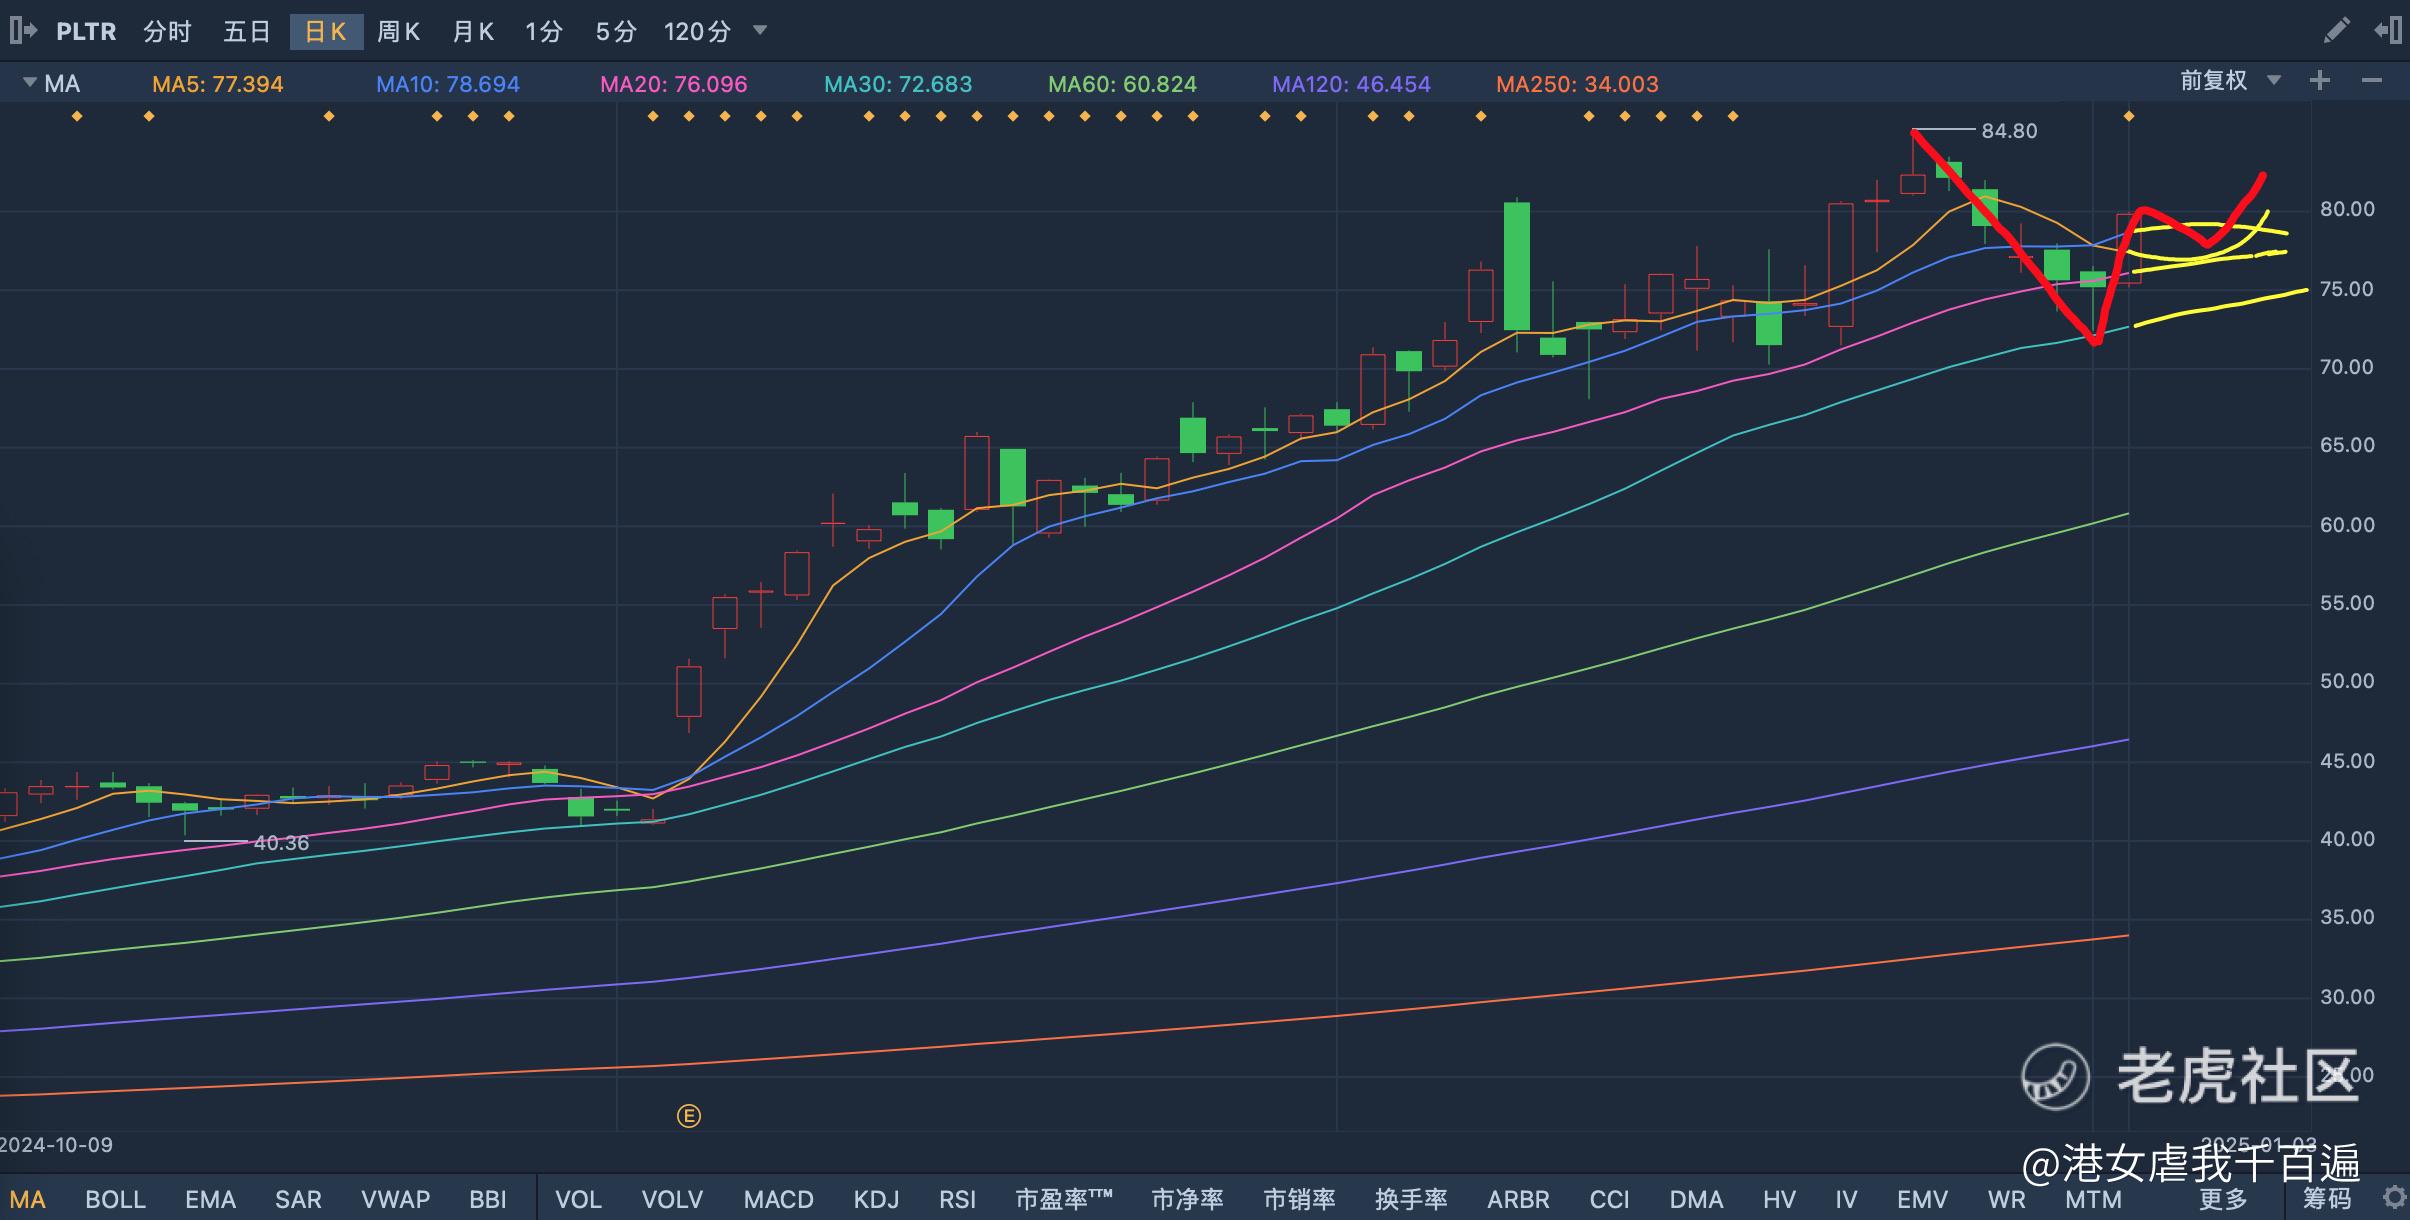Switch to 五日 five-day view
This screenshot has height=1220, width=2410.
coord(246,32)
